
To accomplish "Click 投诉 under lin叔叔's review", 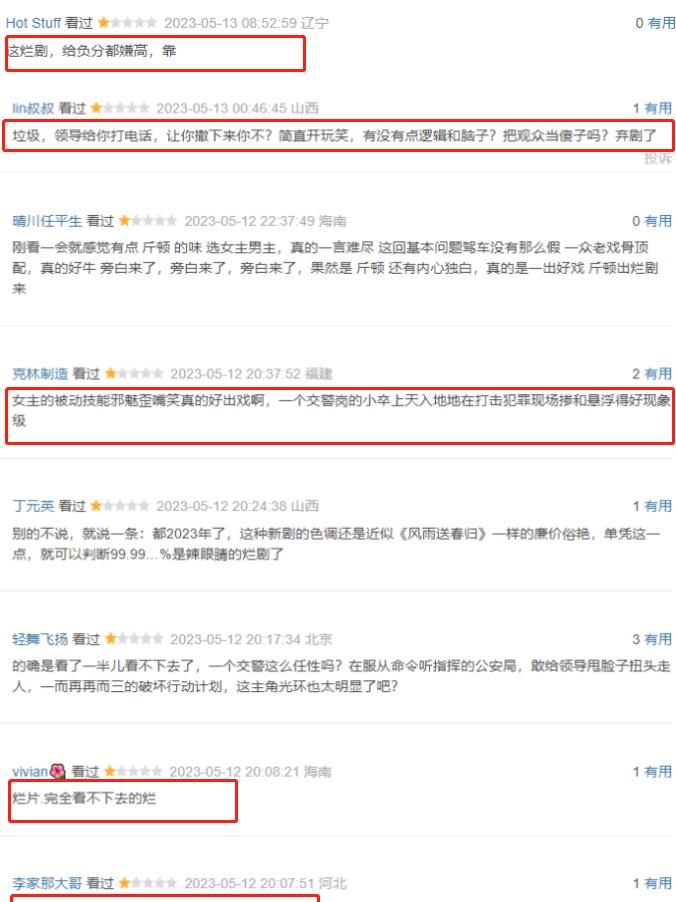I will point(658,158).
